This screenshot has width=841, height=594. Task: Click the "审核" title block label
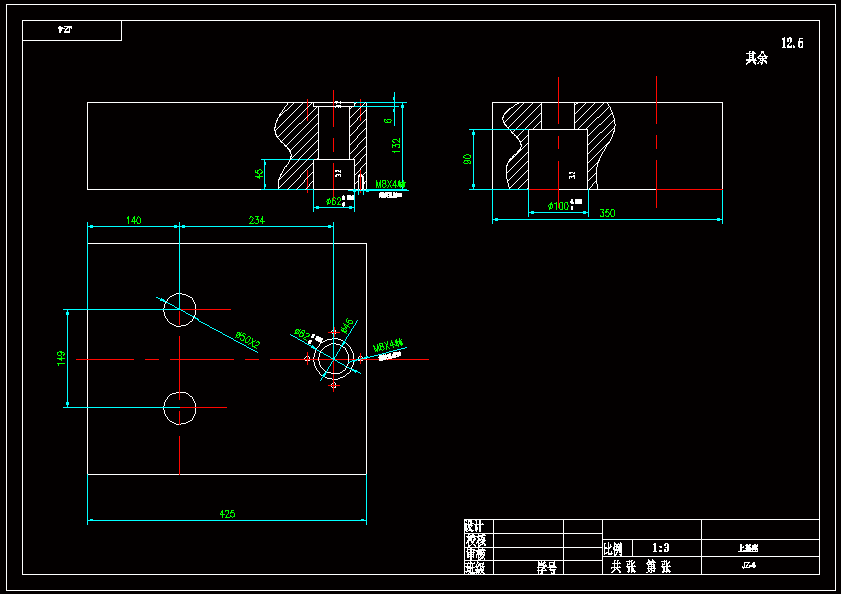point(475,553)
